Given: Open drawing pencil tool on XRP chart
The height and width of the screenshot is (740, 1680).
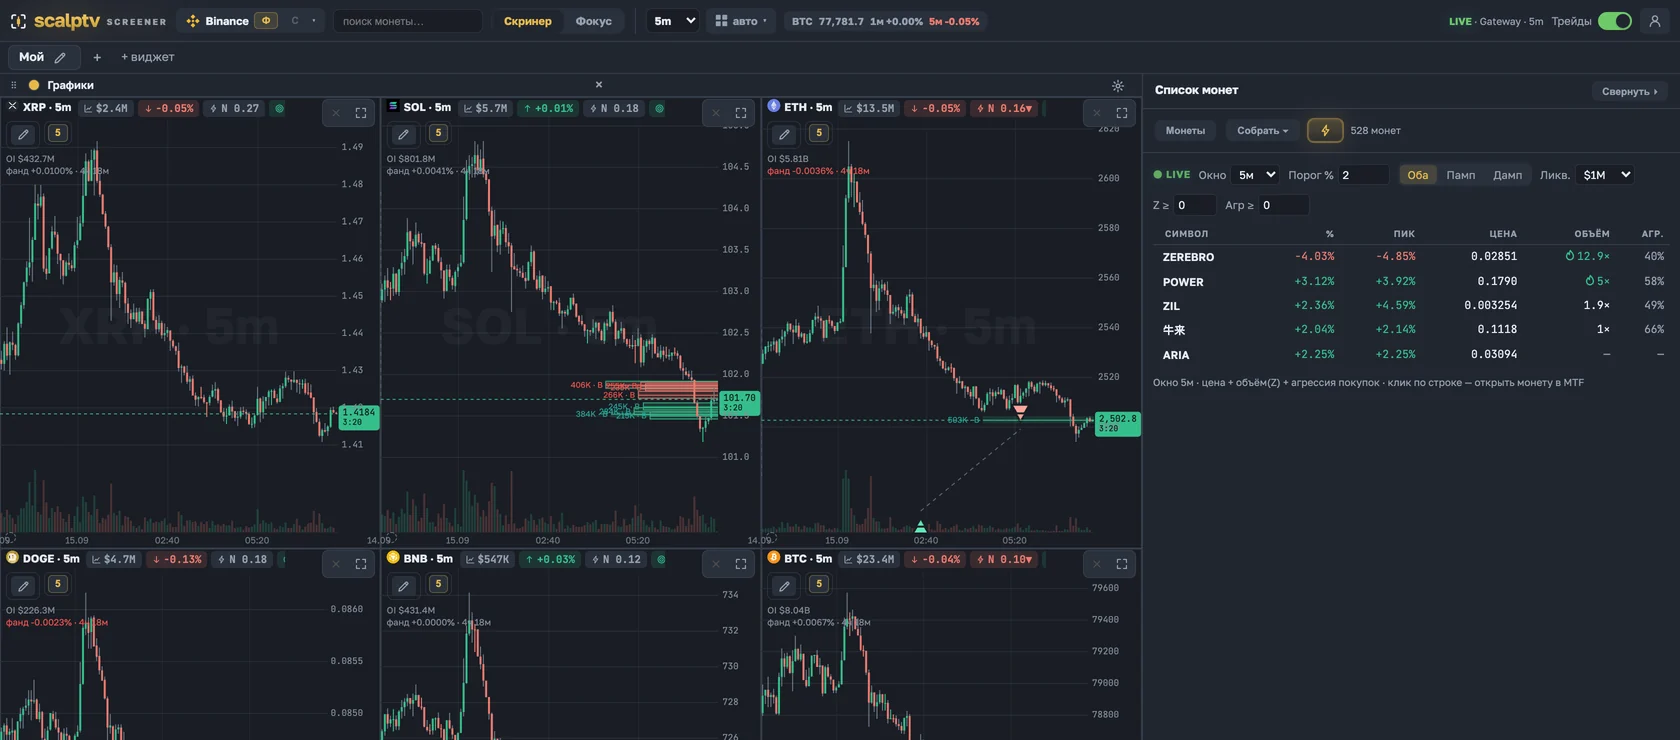Looking at the screenshot, I should [x=23, y=134].
